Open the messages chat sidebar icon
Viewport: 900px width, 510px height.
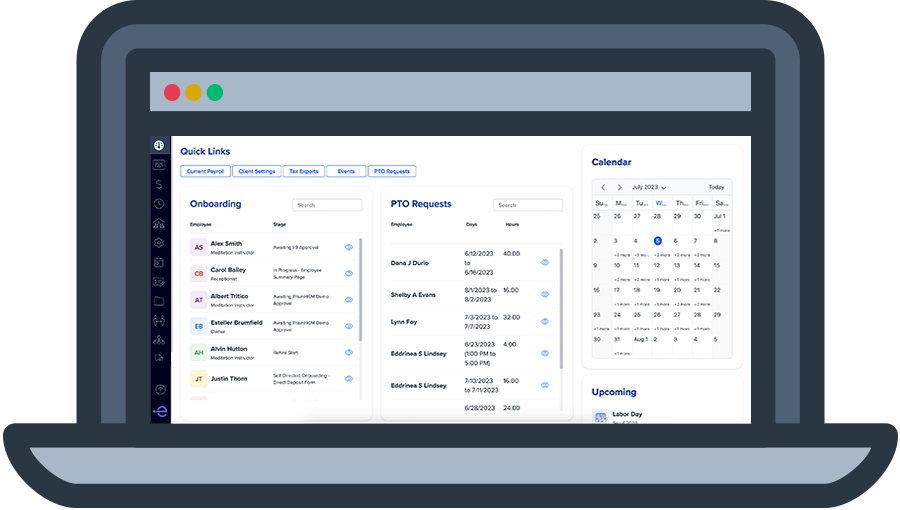pos(159,282)
